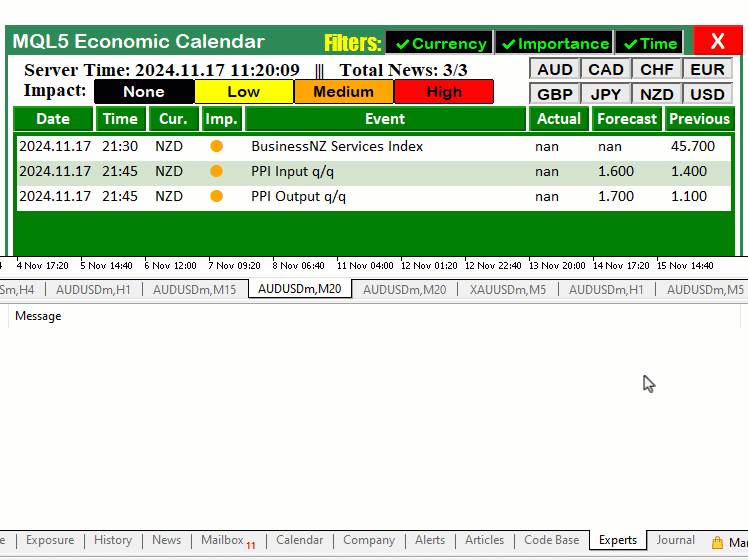Screen dimensions: 748x560
Task: Open the Articles tab
Action: (484, 540)
